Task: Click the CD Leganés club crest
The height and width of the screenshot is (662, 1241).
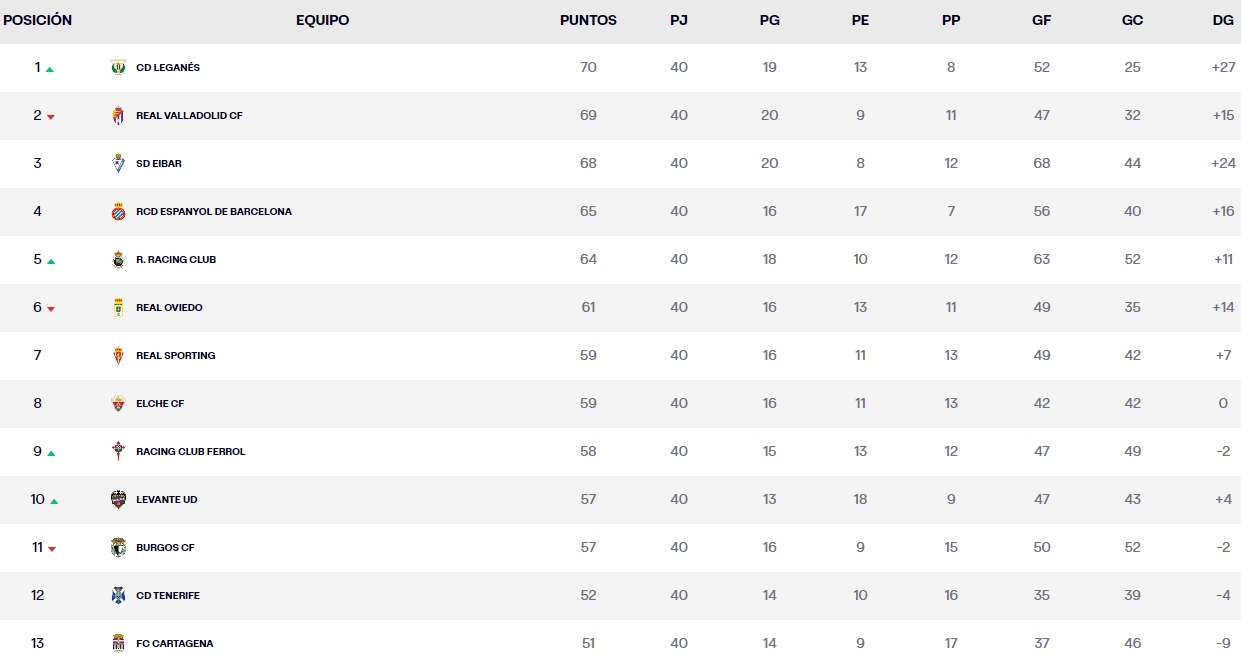Action: click(x=118, y=68)
